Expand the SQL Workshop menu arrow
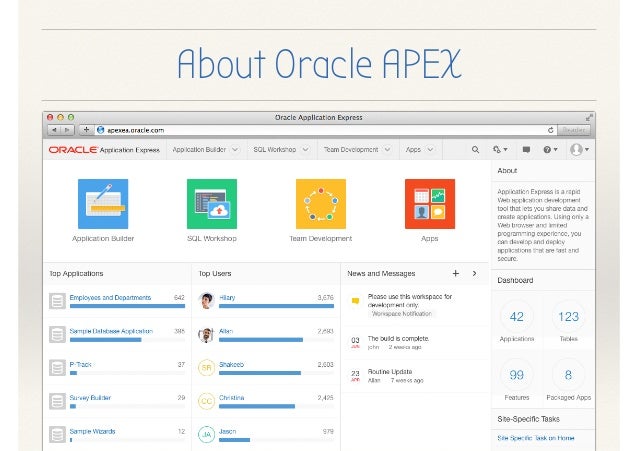The image size is (638, 451). coord(304,150)
